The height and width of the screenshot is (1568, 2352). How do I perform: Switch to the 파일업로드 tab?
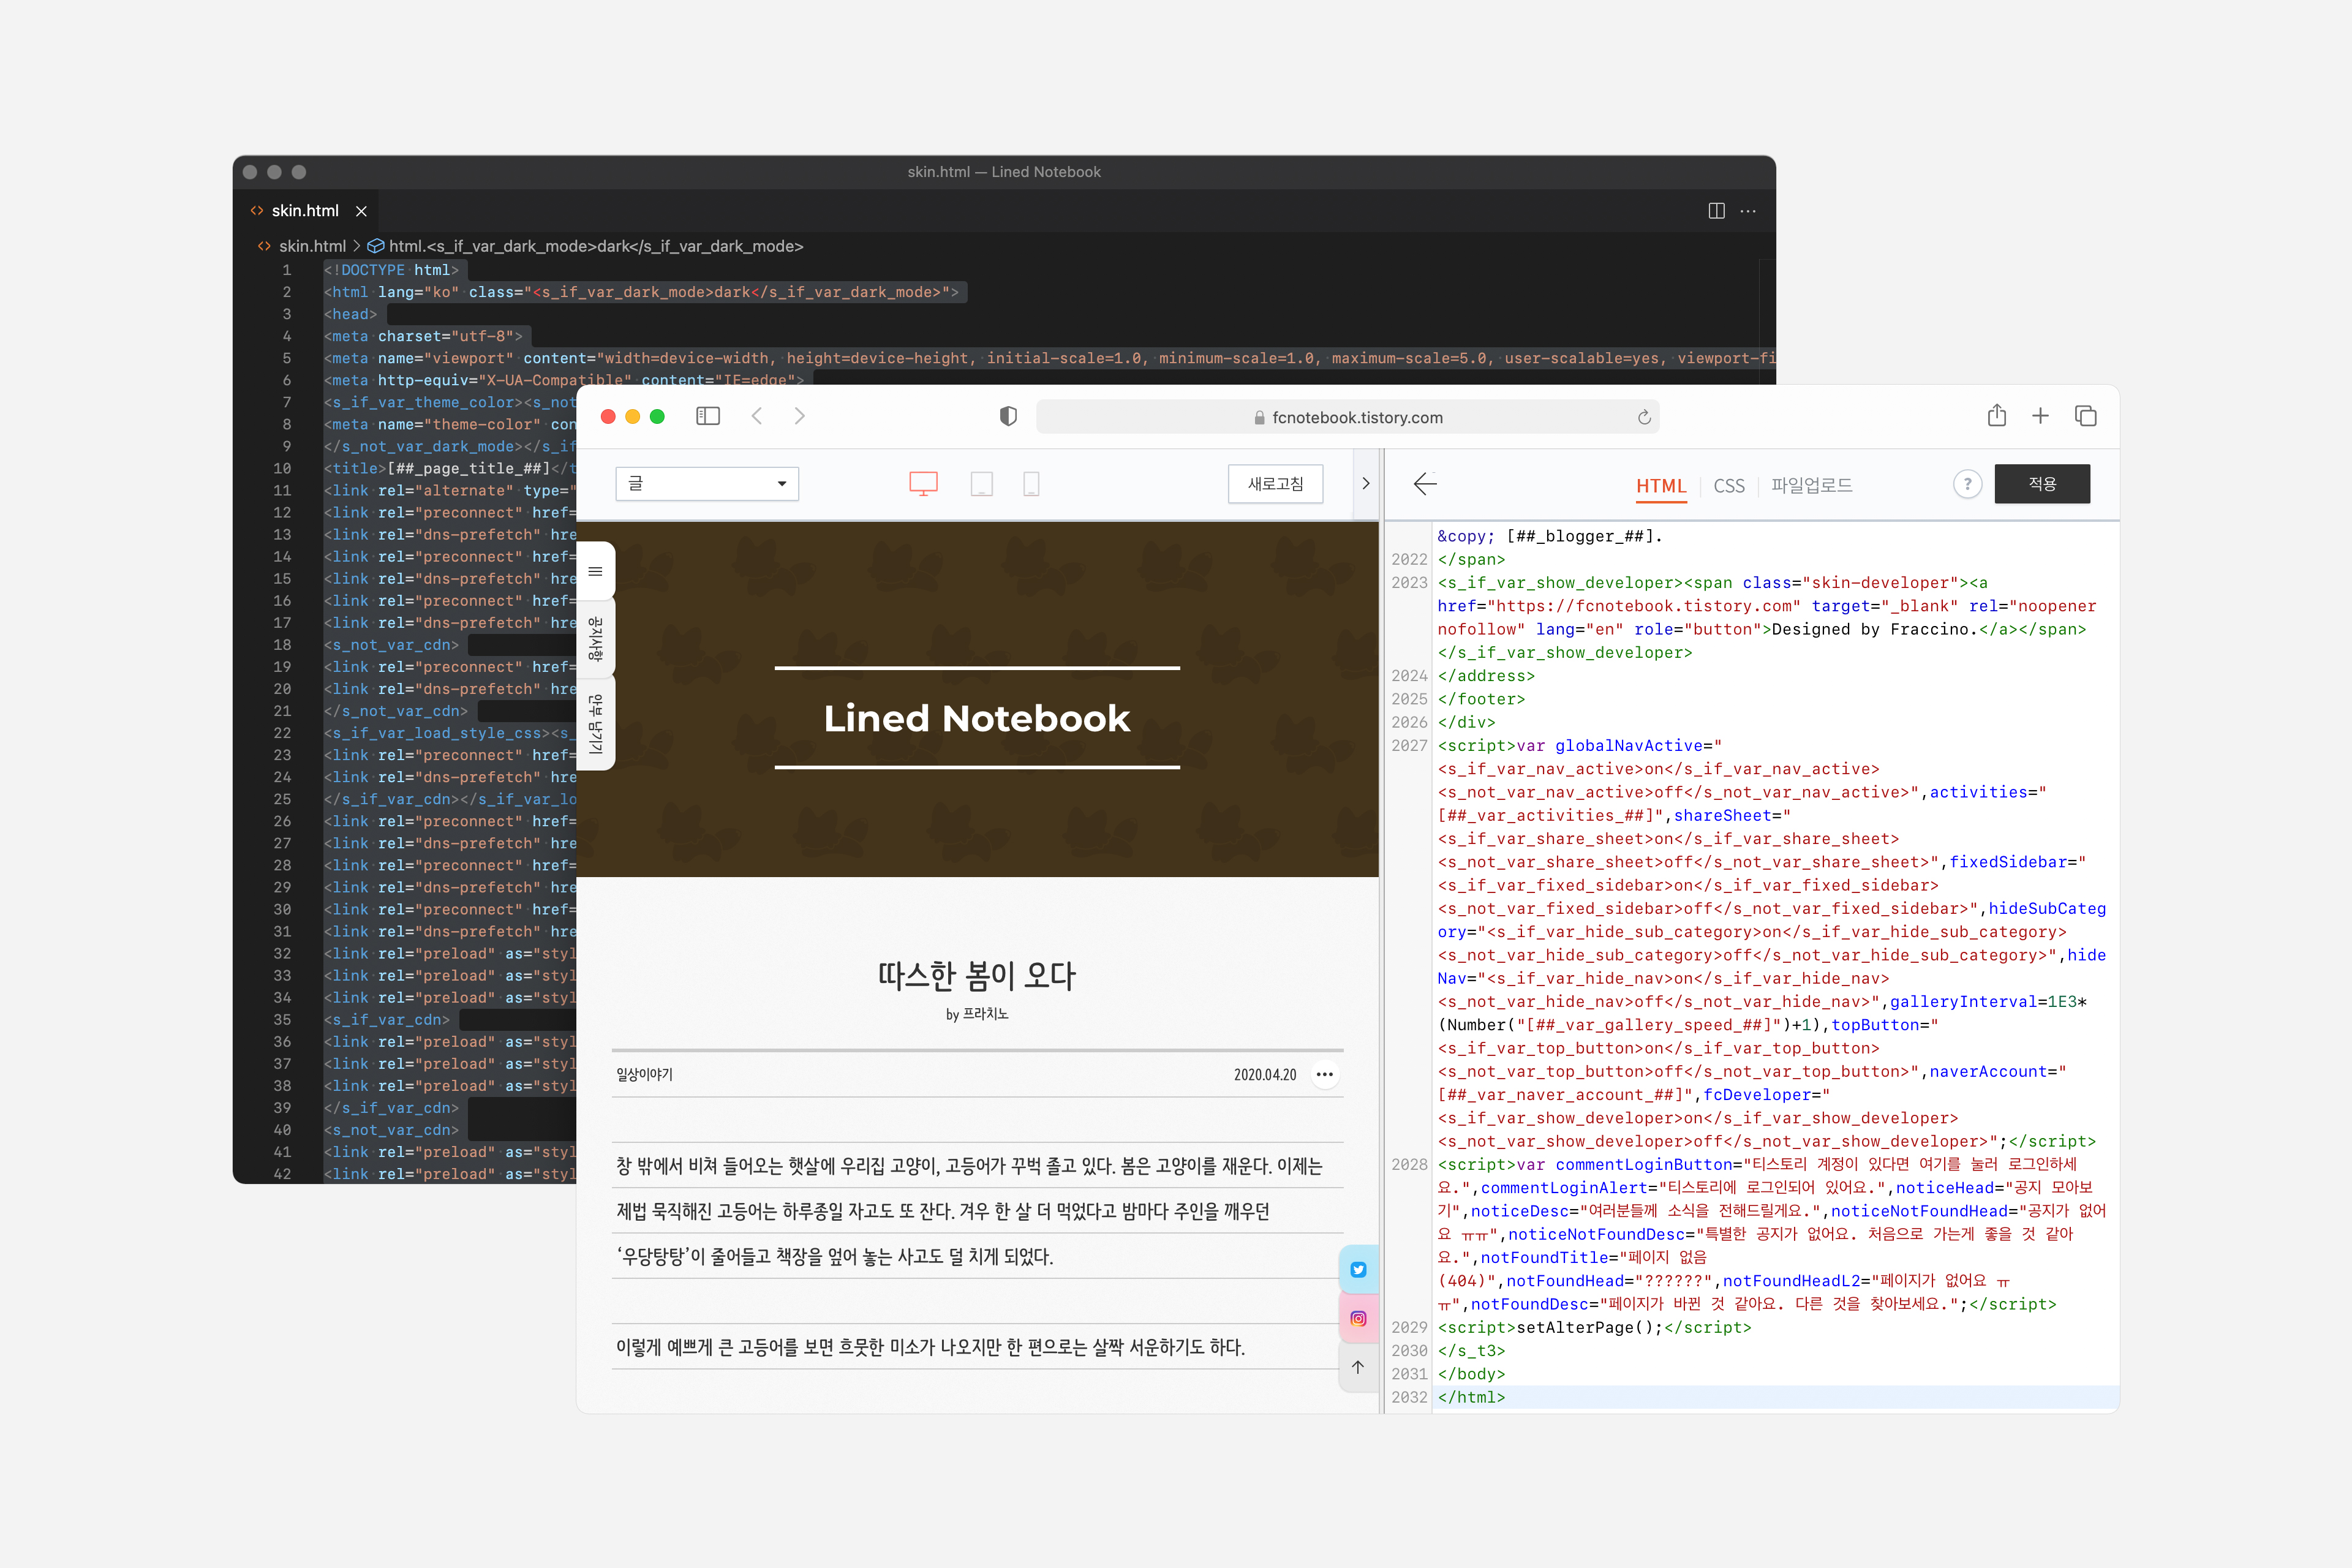1811,485
